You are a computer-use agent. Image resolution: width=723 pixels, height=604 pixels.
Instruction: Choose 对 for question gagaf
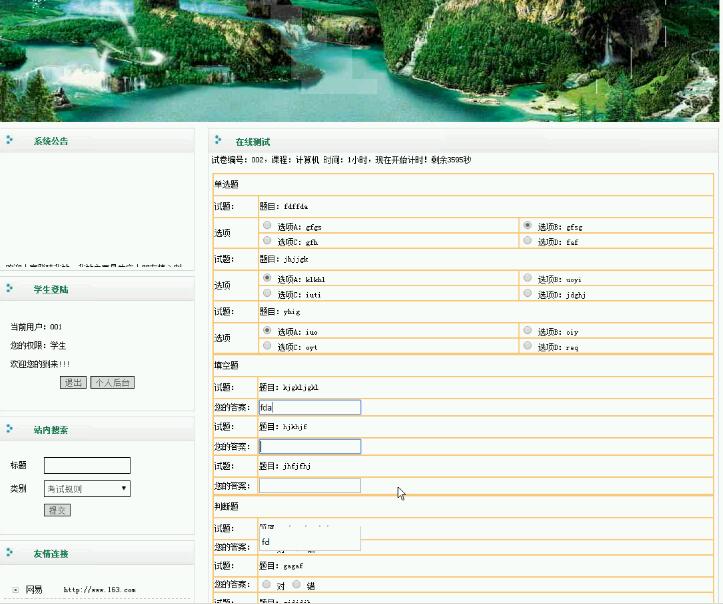(x=267, y=585)
